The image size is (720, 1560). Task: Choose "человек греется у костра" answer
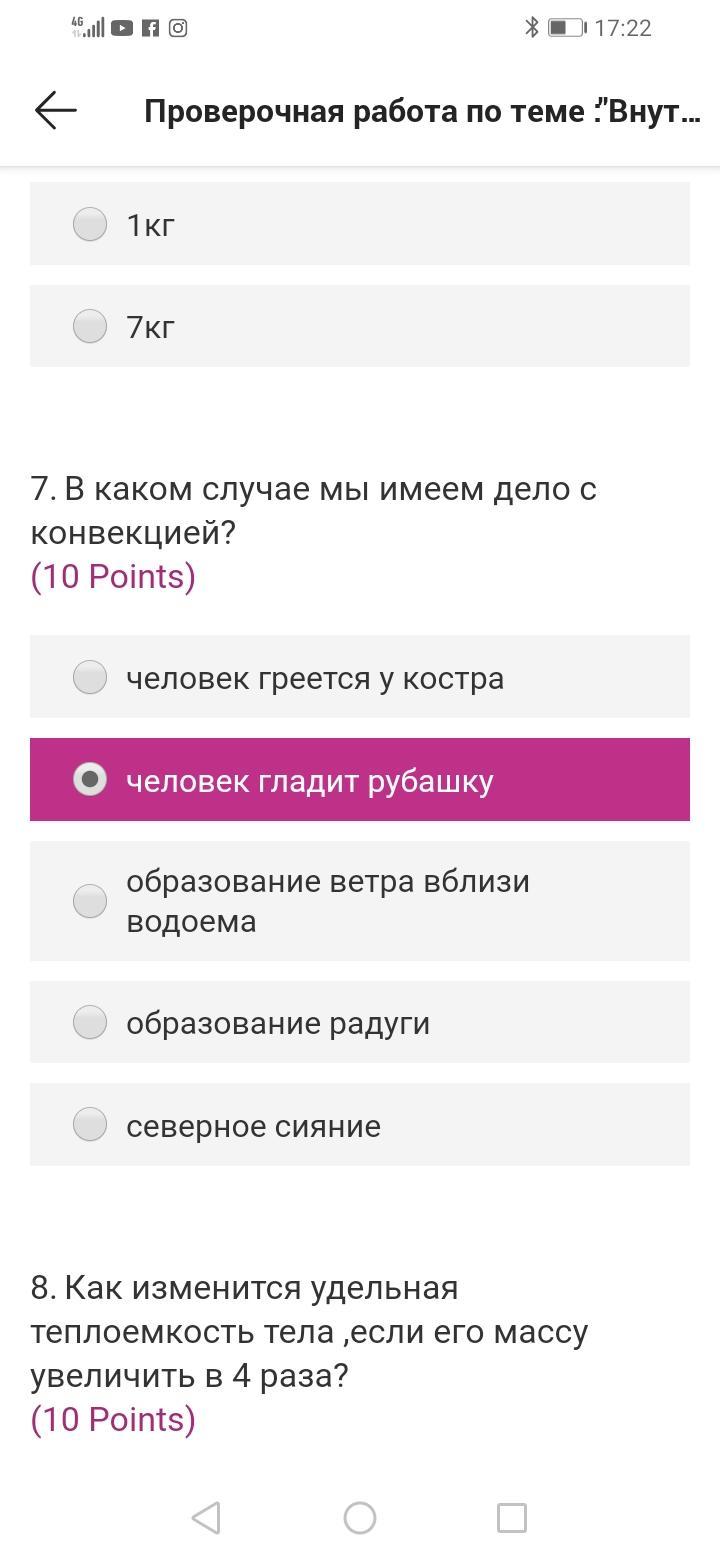point(90,677)
